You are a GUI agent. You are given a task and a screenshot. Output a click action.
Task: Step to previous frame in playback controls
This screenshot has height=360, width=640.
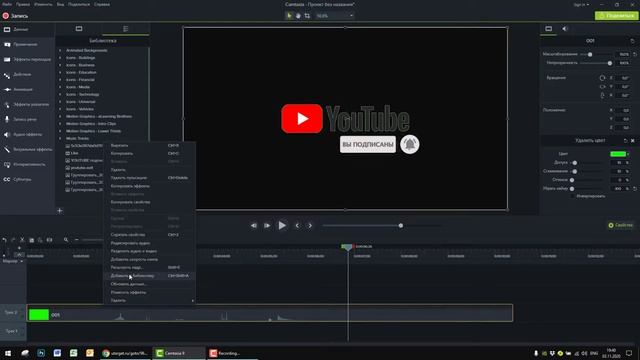(253, 225)
